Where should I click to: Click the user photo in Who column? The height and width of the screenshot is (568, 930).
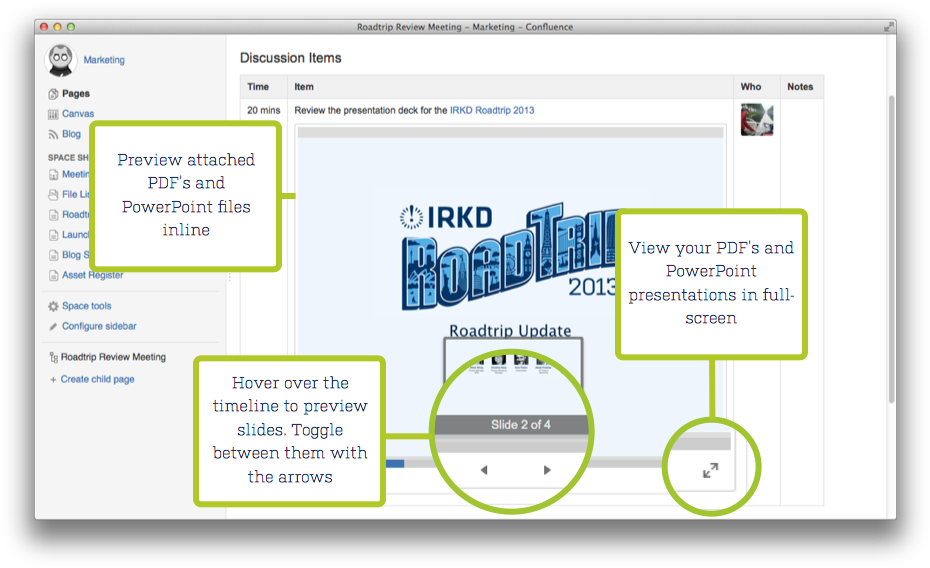point(757,120)
